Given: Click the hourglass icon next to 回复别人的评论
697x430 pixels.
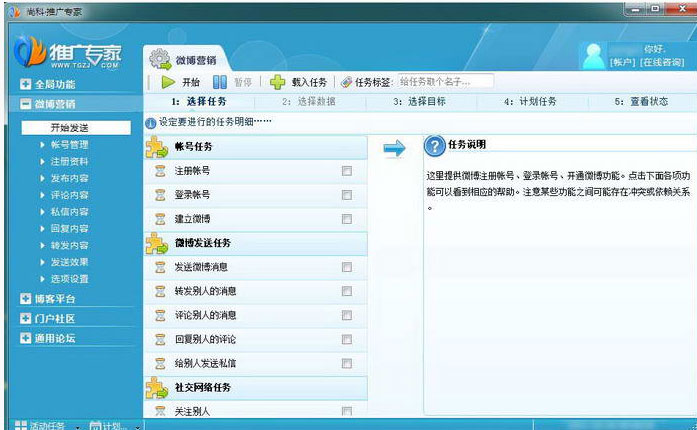Looking at the screenshot, I should click(160, 339).
